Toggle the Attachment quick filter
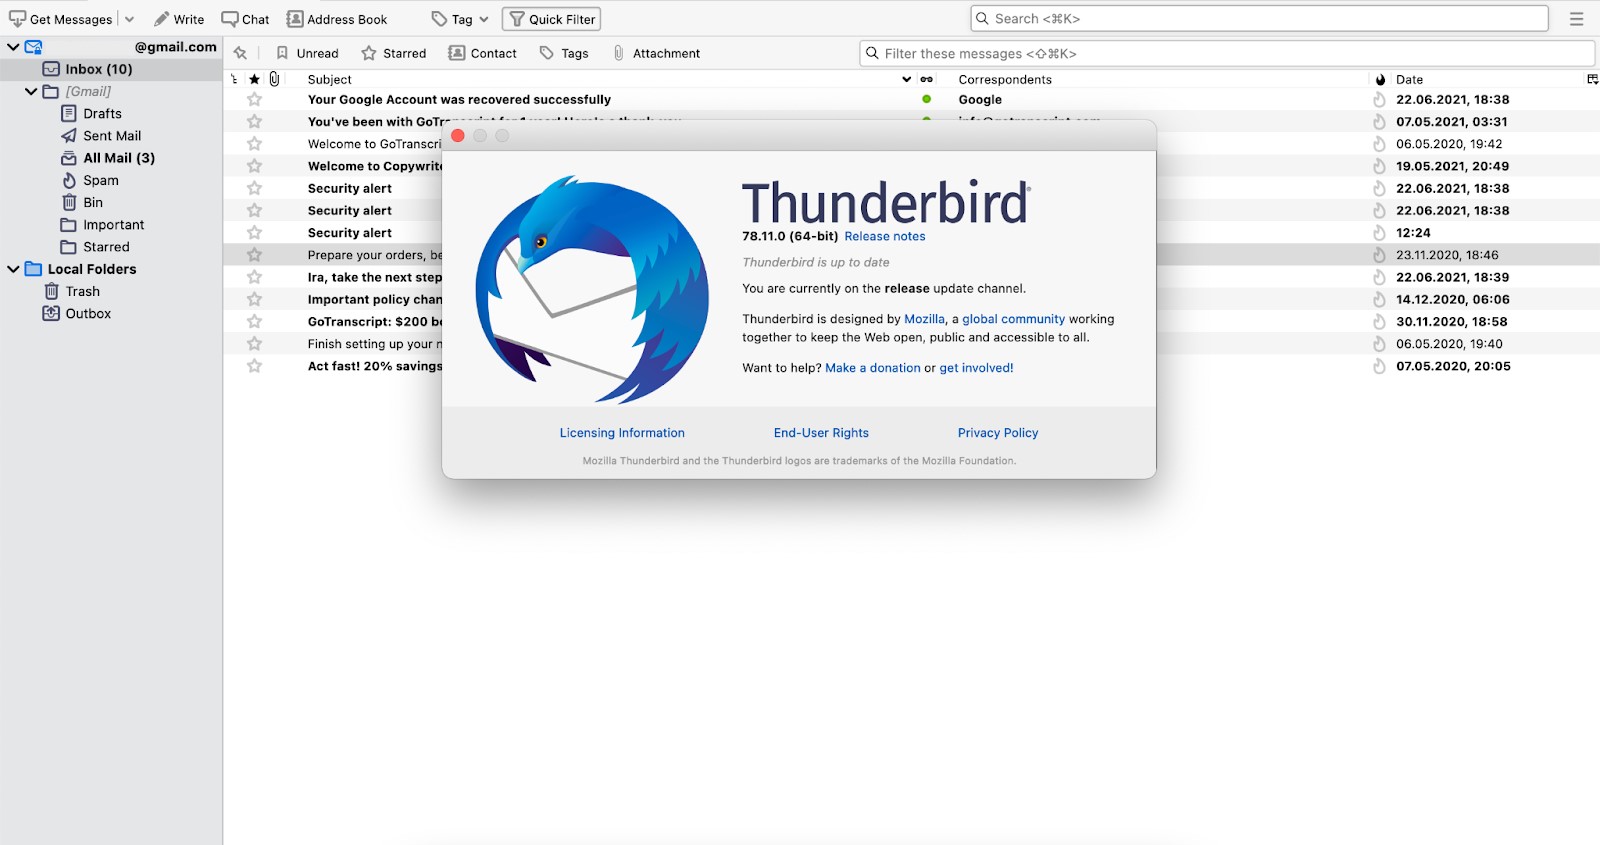 click(656, 53)
